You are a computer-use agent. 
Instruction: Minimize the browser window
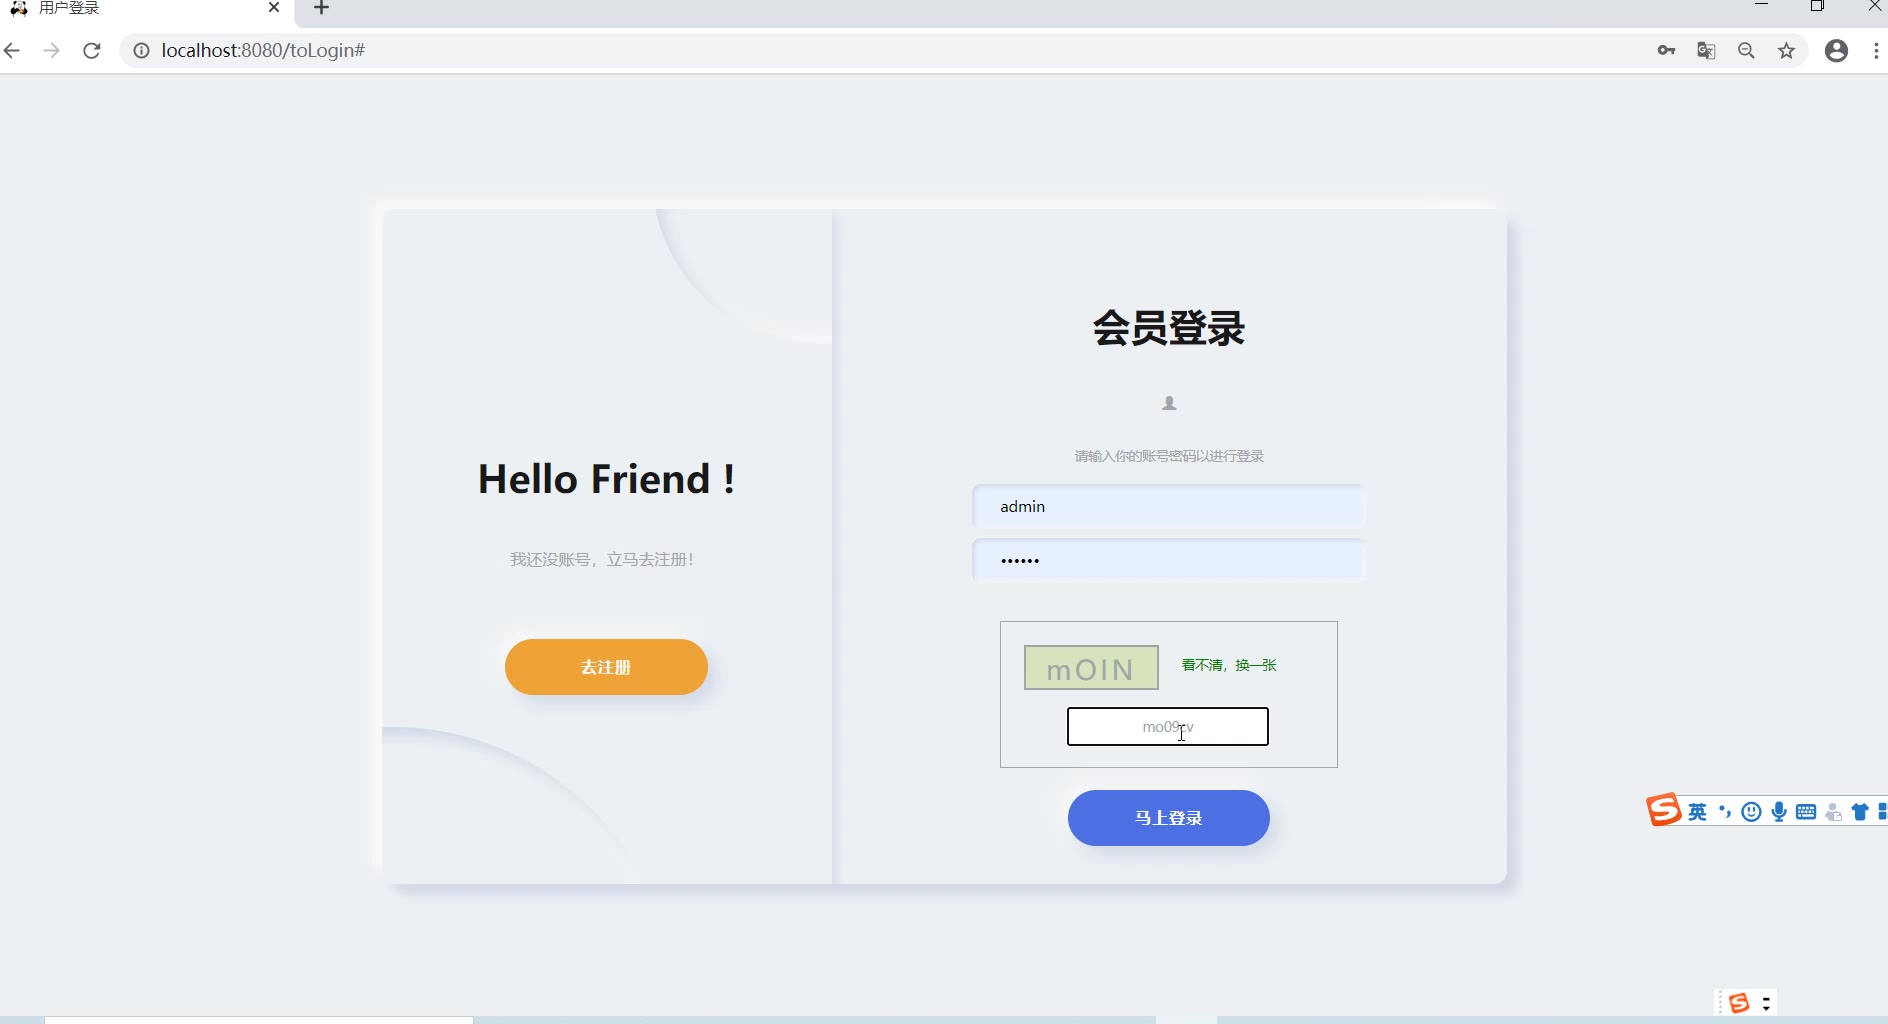[x=1762, y=6]
